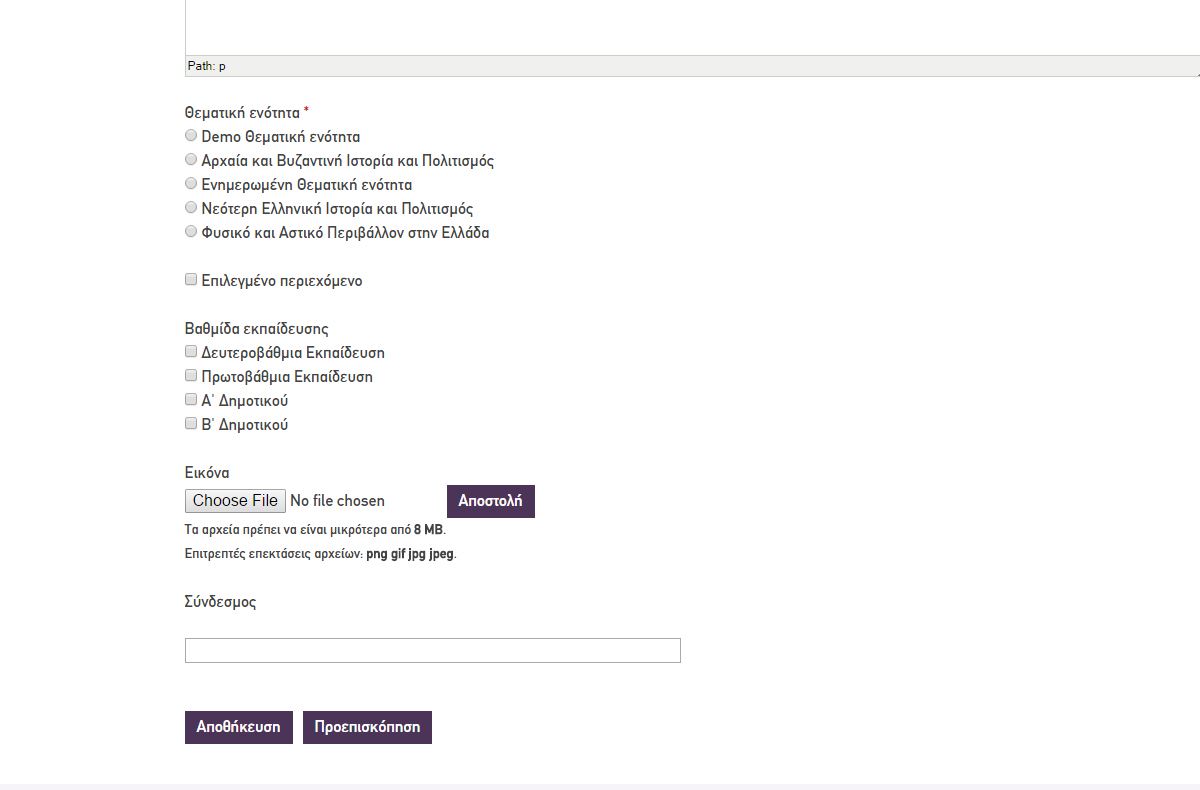Image resolution: width=1200 pixels, height=790 pixels.
Task: Click the Σύνδεσμος field label
Action: pos(220,602)
